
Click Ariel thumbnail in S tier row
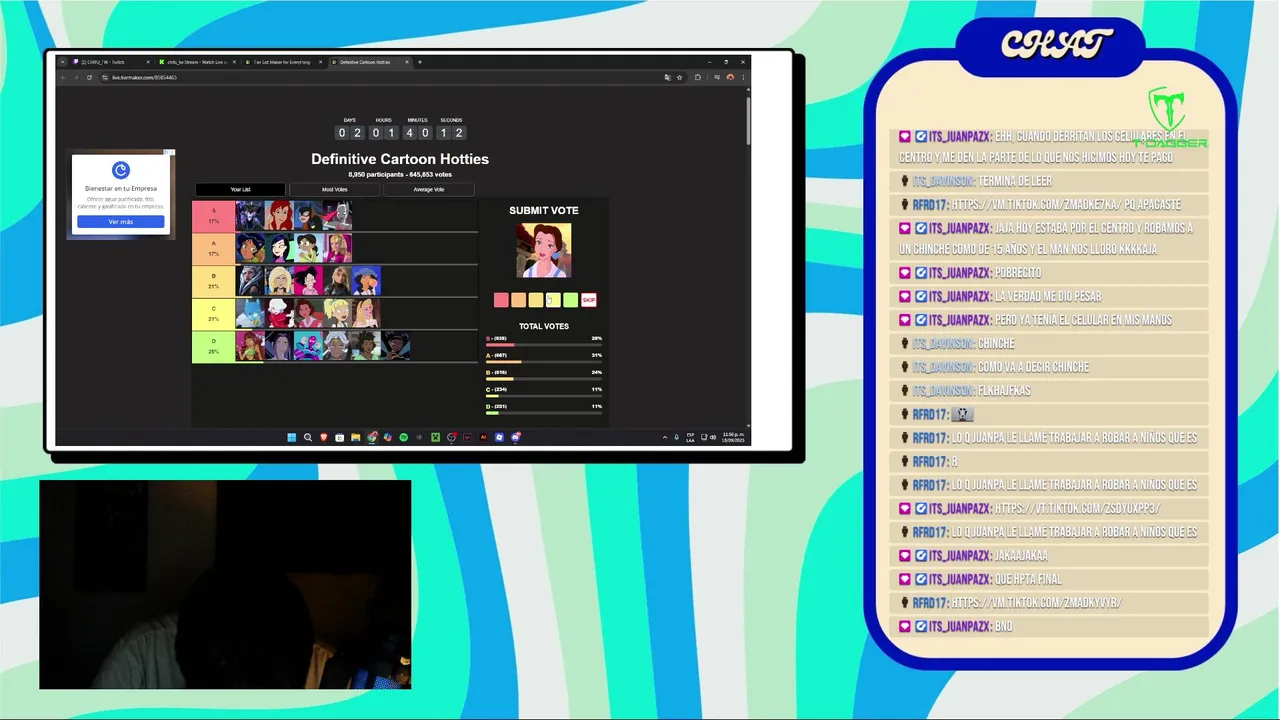(279, 216)
